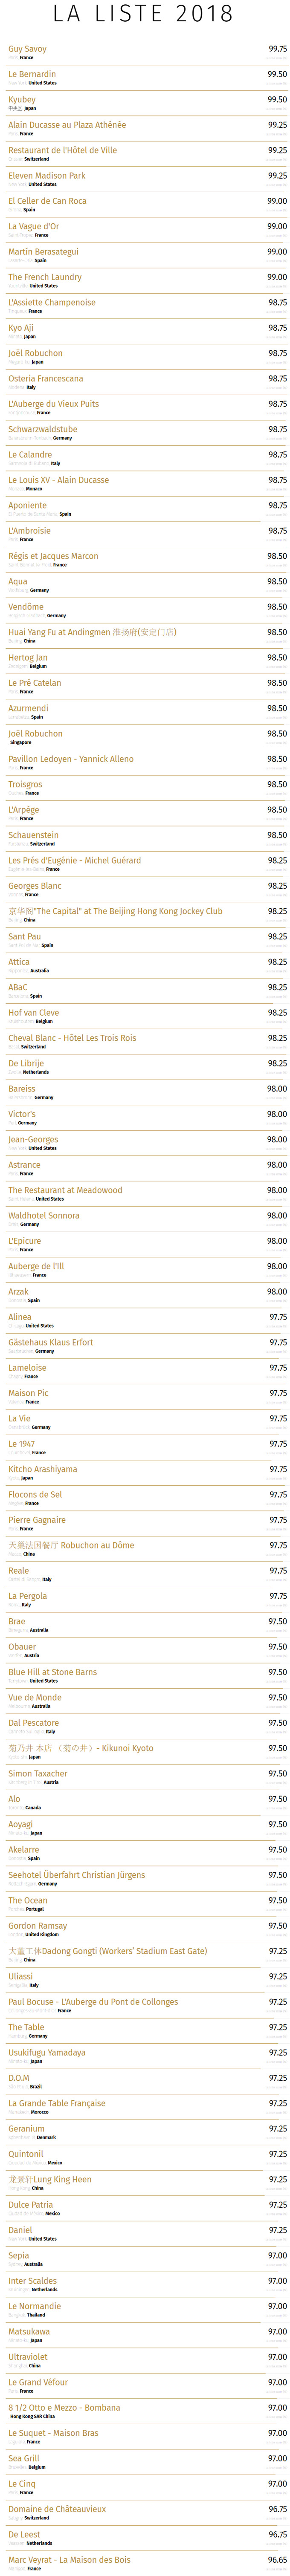Click the Le Bernardin restaurant link

[32, 74]
